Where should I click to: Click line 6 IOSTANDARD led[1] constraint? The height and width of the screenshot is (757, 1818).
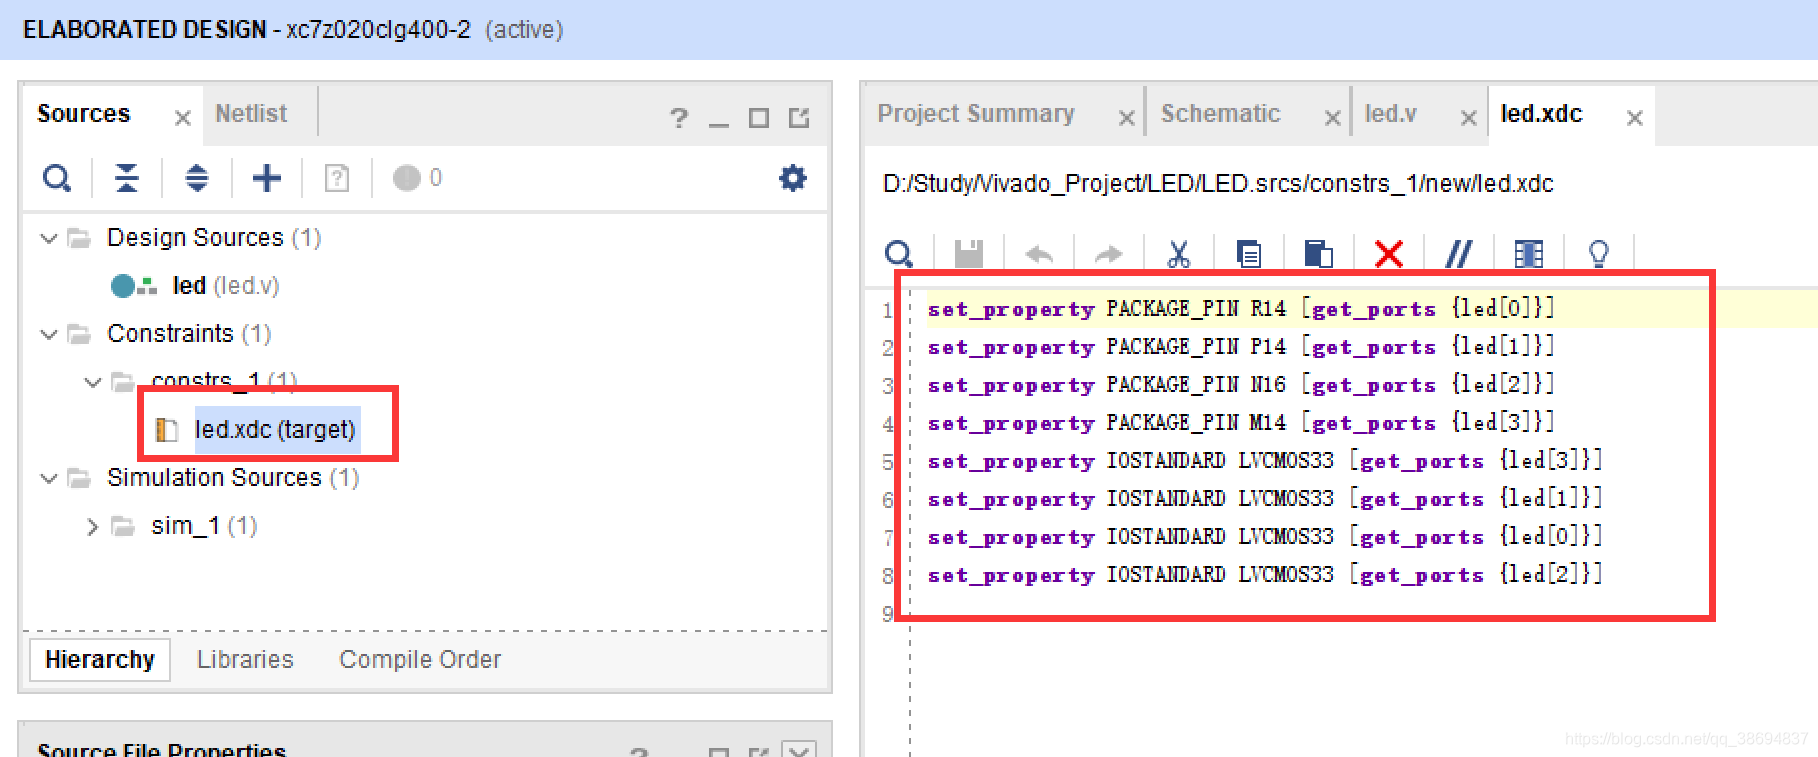[x=1265, y=499]
